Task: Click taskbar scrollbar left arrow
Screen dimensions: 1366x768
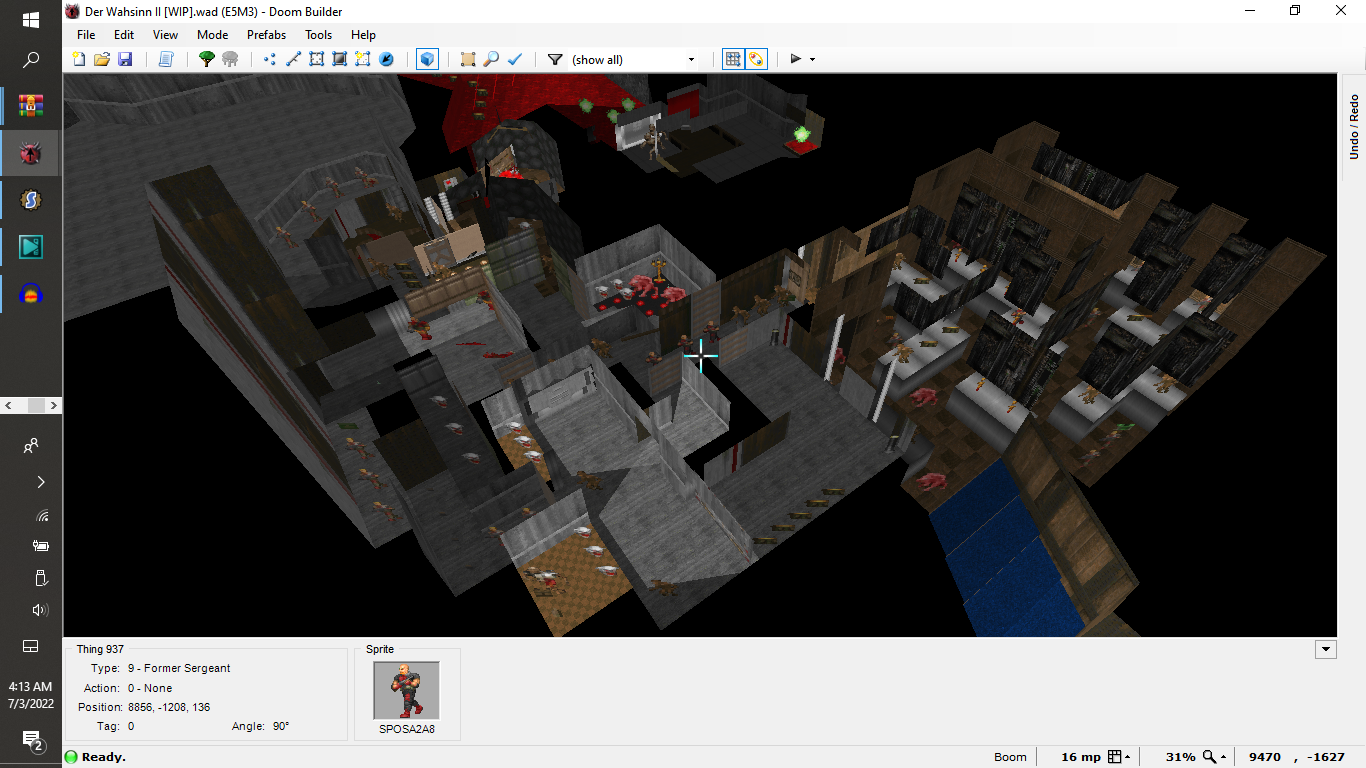Action: pos(9,406)
